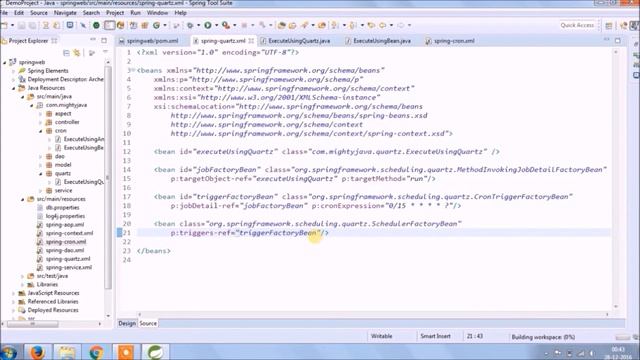This screenshot has width=640, height=360.
Task: Collapse the quartz package
Action: pyautogui.click(x=40, y=174)
